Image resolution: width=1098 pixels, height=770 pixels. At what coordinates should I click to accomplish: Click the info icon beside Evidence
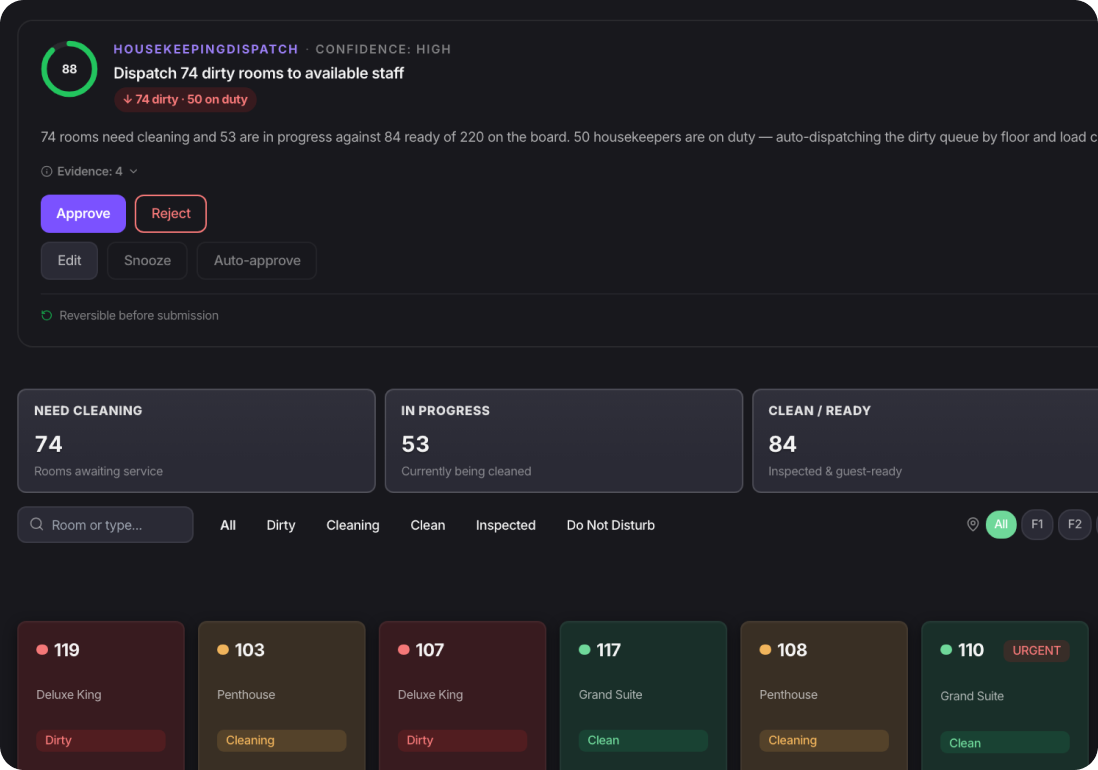47,172
